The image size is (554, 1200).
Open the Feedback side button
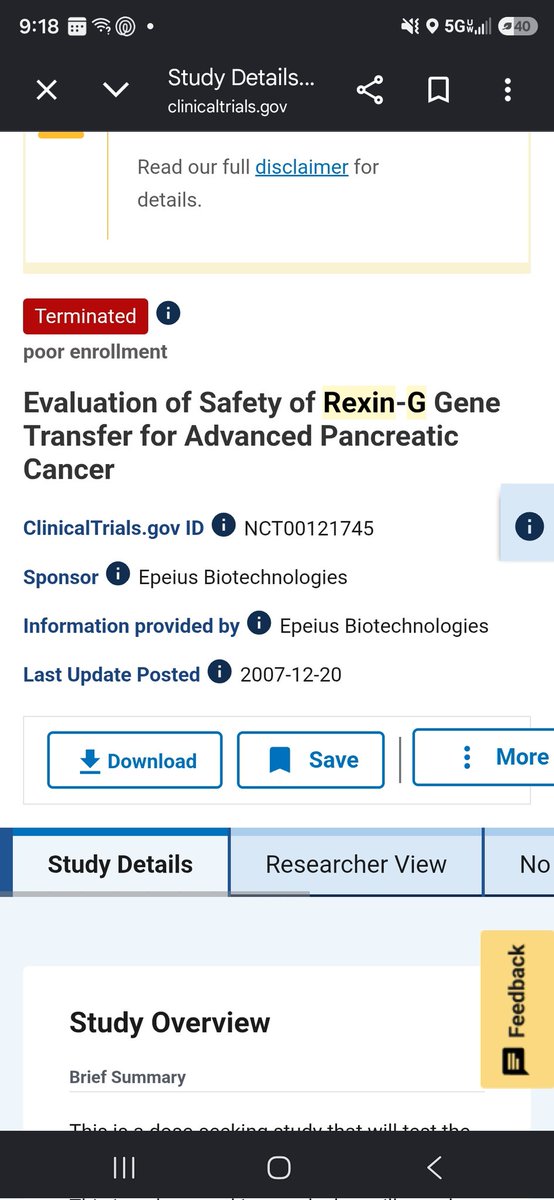click(x=516, y=1009)
